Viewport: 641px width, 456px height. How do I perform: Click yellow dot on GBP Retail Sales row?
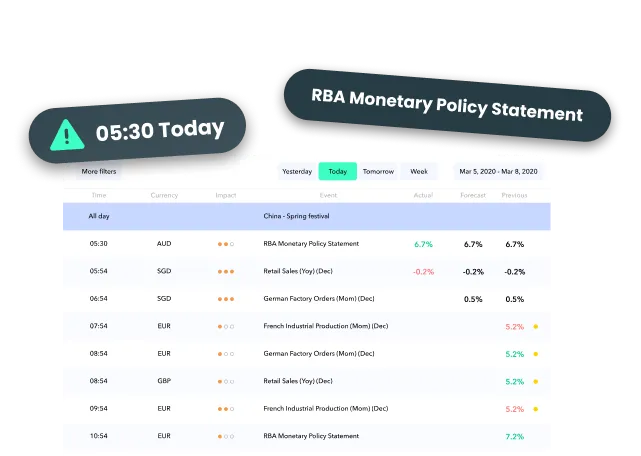535,381
